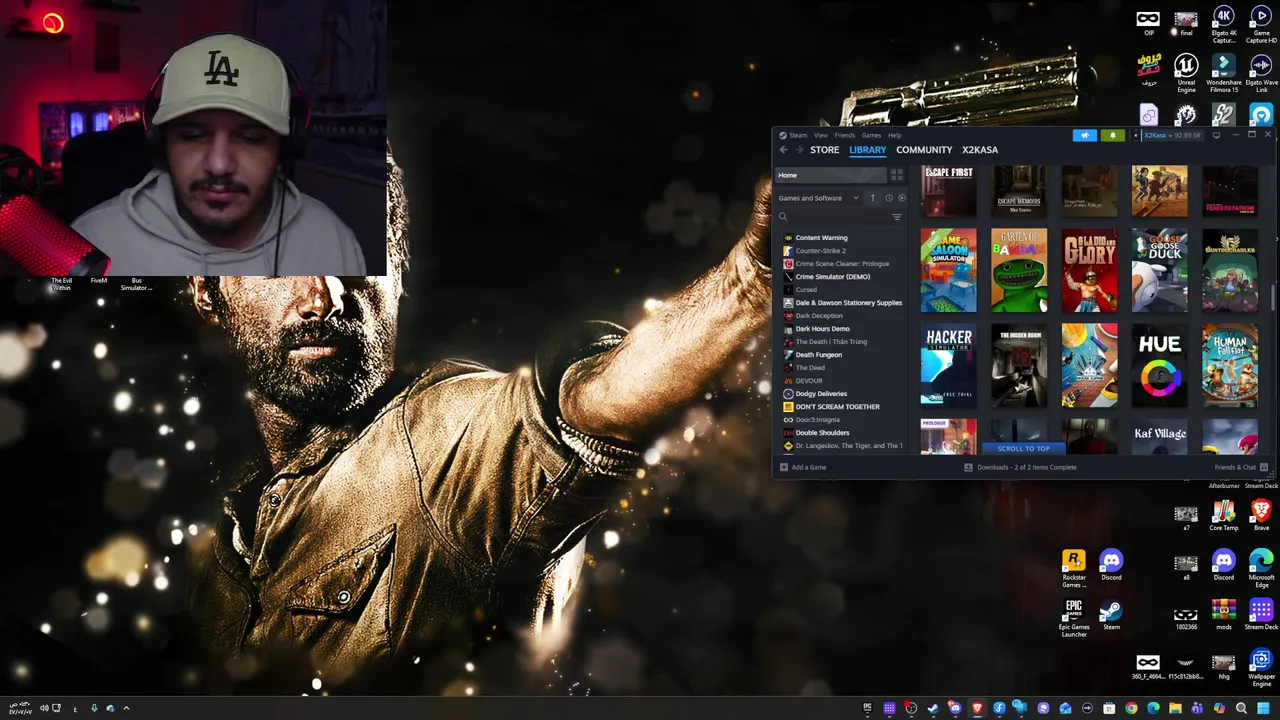Open Wondershare Filmora 15 desktop shortcut
Screen dimensions: 1280x720
1223,74
